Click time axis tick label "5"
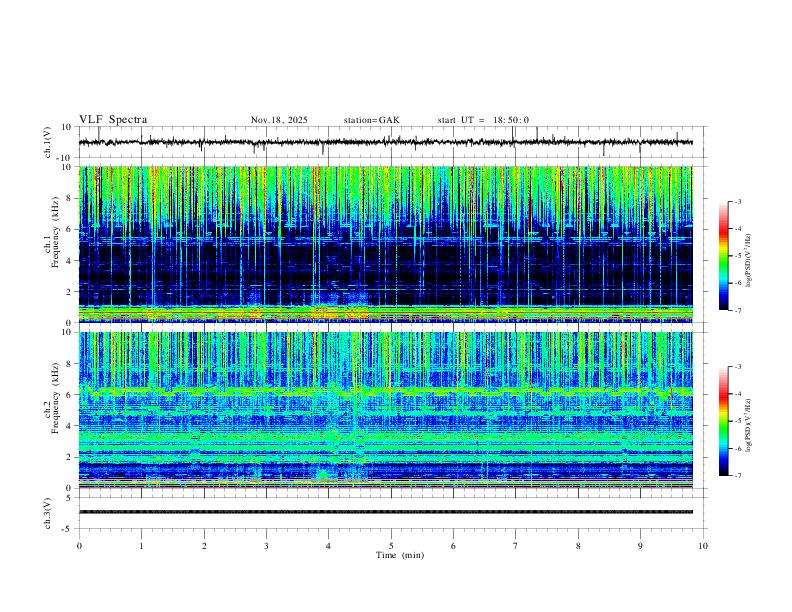This screenshot has height=612, width=792. coord(391,546)
